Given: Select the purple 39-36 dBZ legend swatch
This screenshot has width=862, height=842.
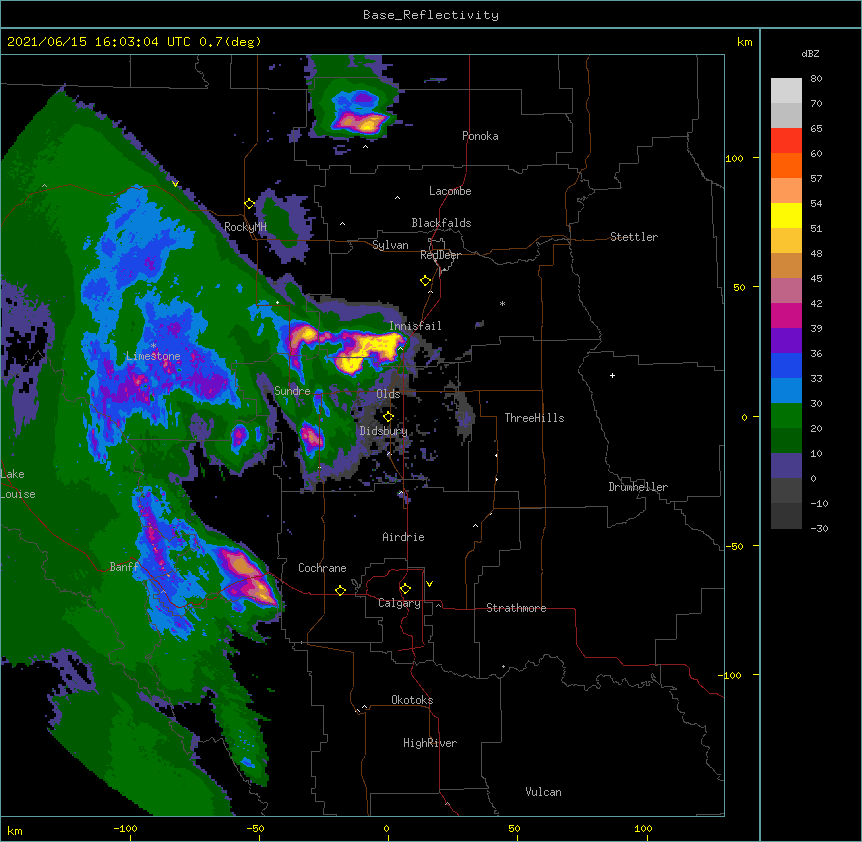Looking at the screenshot, I should pos(786,341).
